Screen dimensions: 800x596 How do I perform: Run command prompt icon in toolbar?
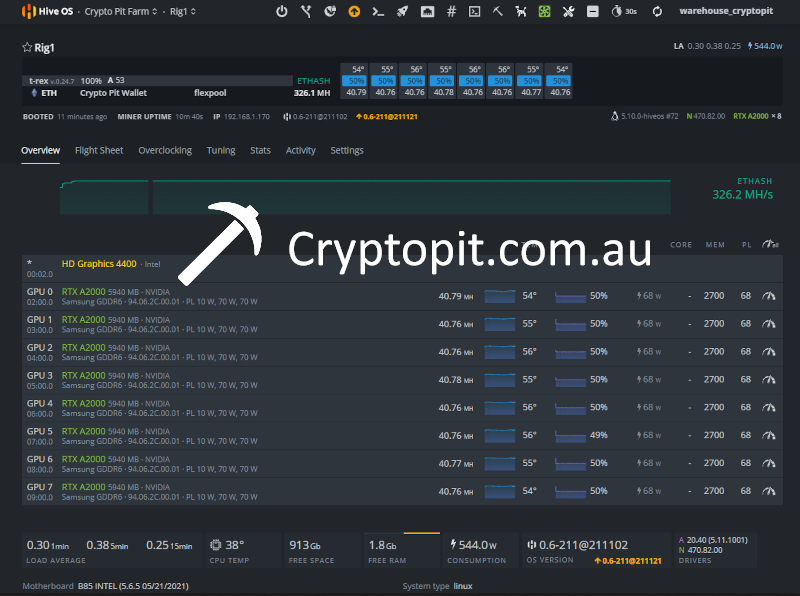pos(378,11)
